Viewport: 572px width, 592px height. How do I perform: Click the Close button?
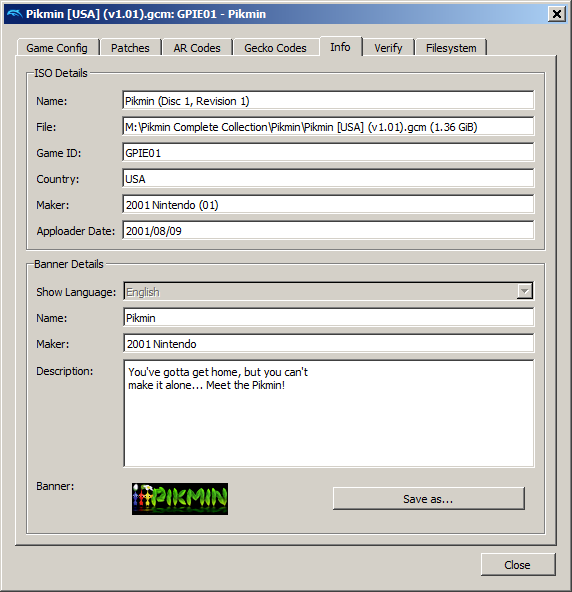click(x=518, y=565)
